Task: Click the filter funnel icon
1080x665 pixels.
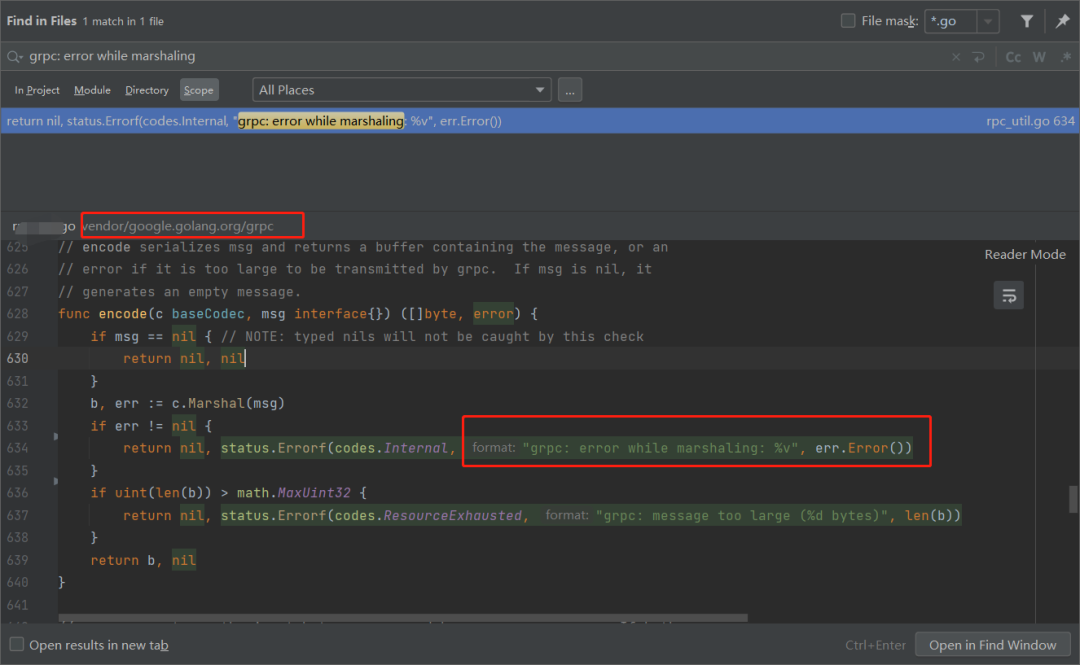Action: pos(1026,21)
